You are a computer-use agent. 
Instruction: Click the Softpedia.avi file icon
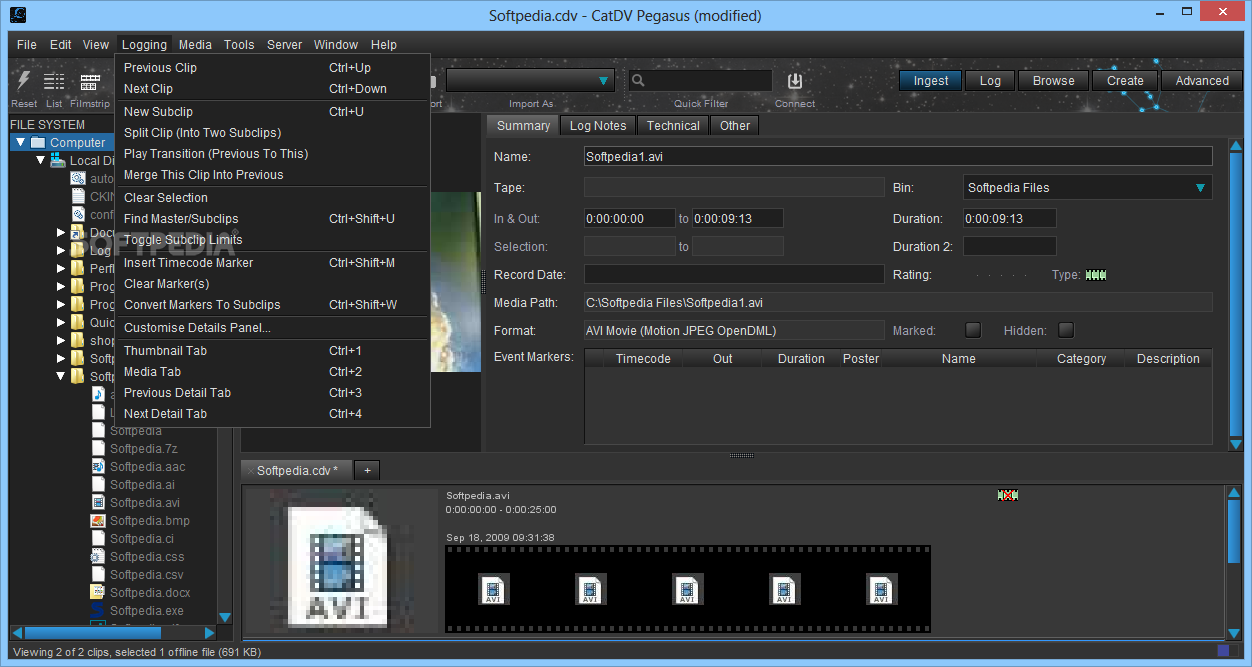point(98,503)
